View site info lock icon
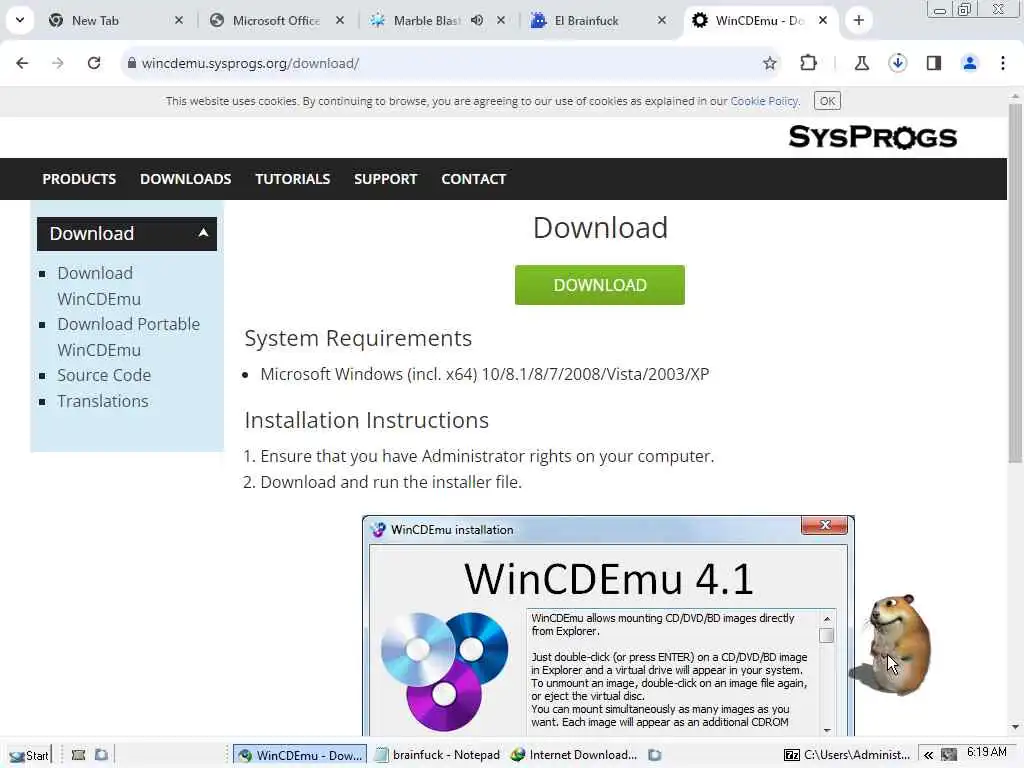Viewport: 1024px width, 768px height. (132, 63)
